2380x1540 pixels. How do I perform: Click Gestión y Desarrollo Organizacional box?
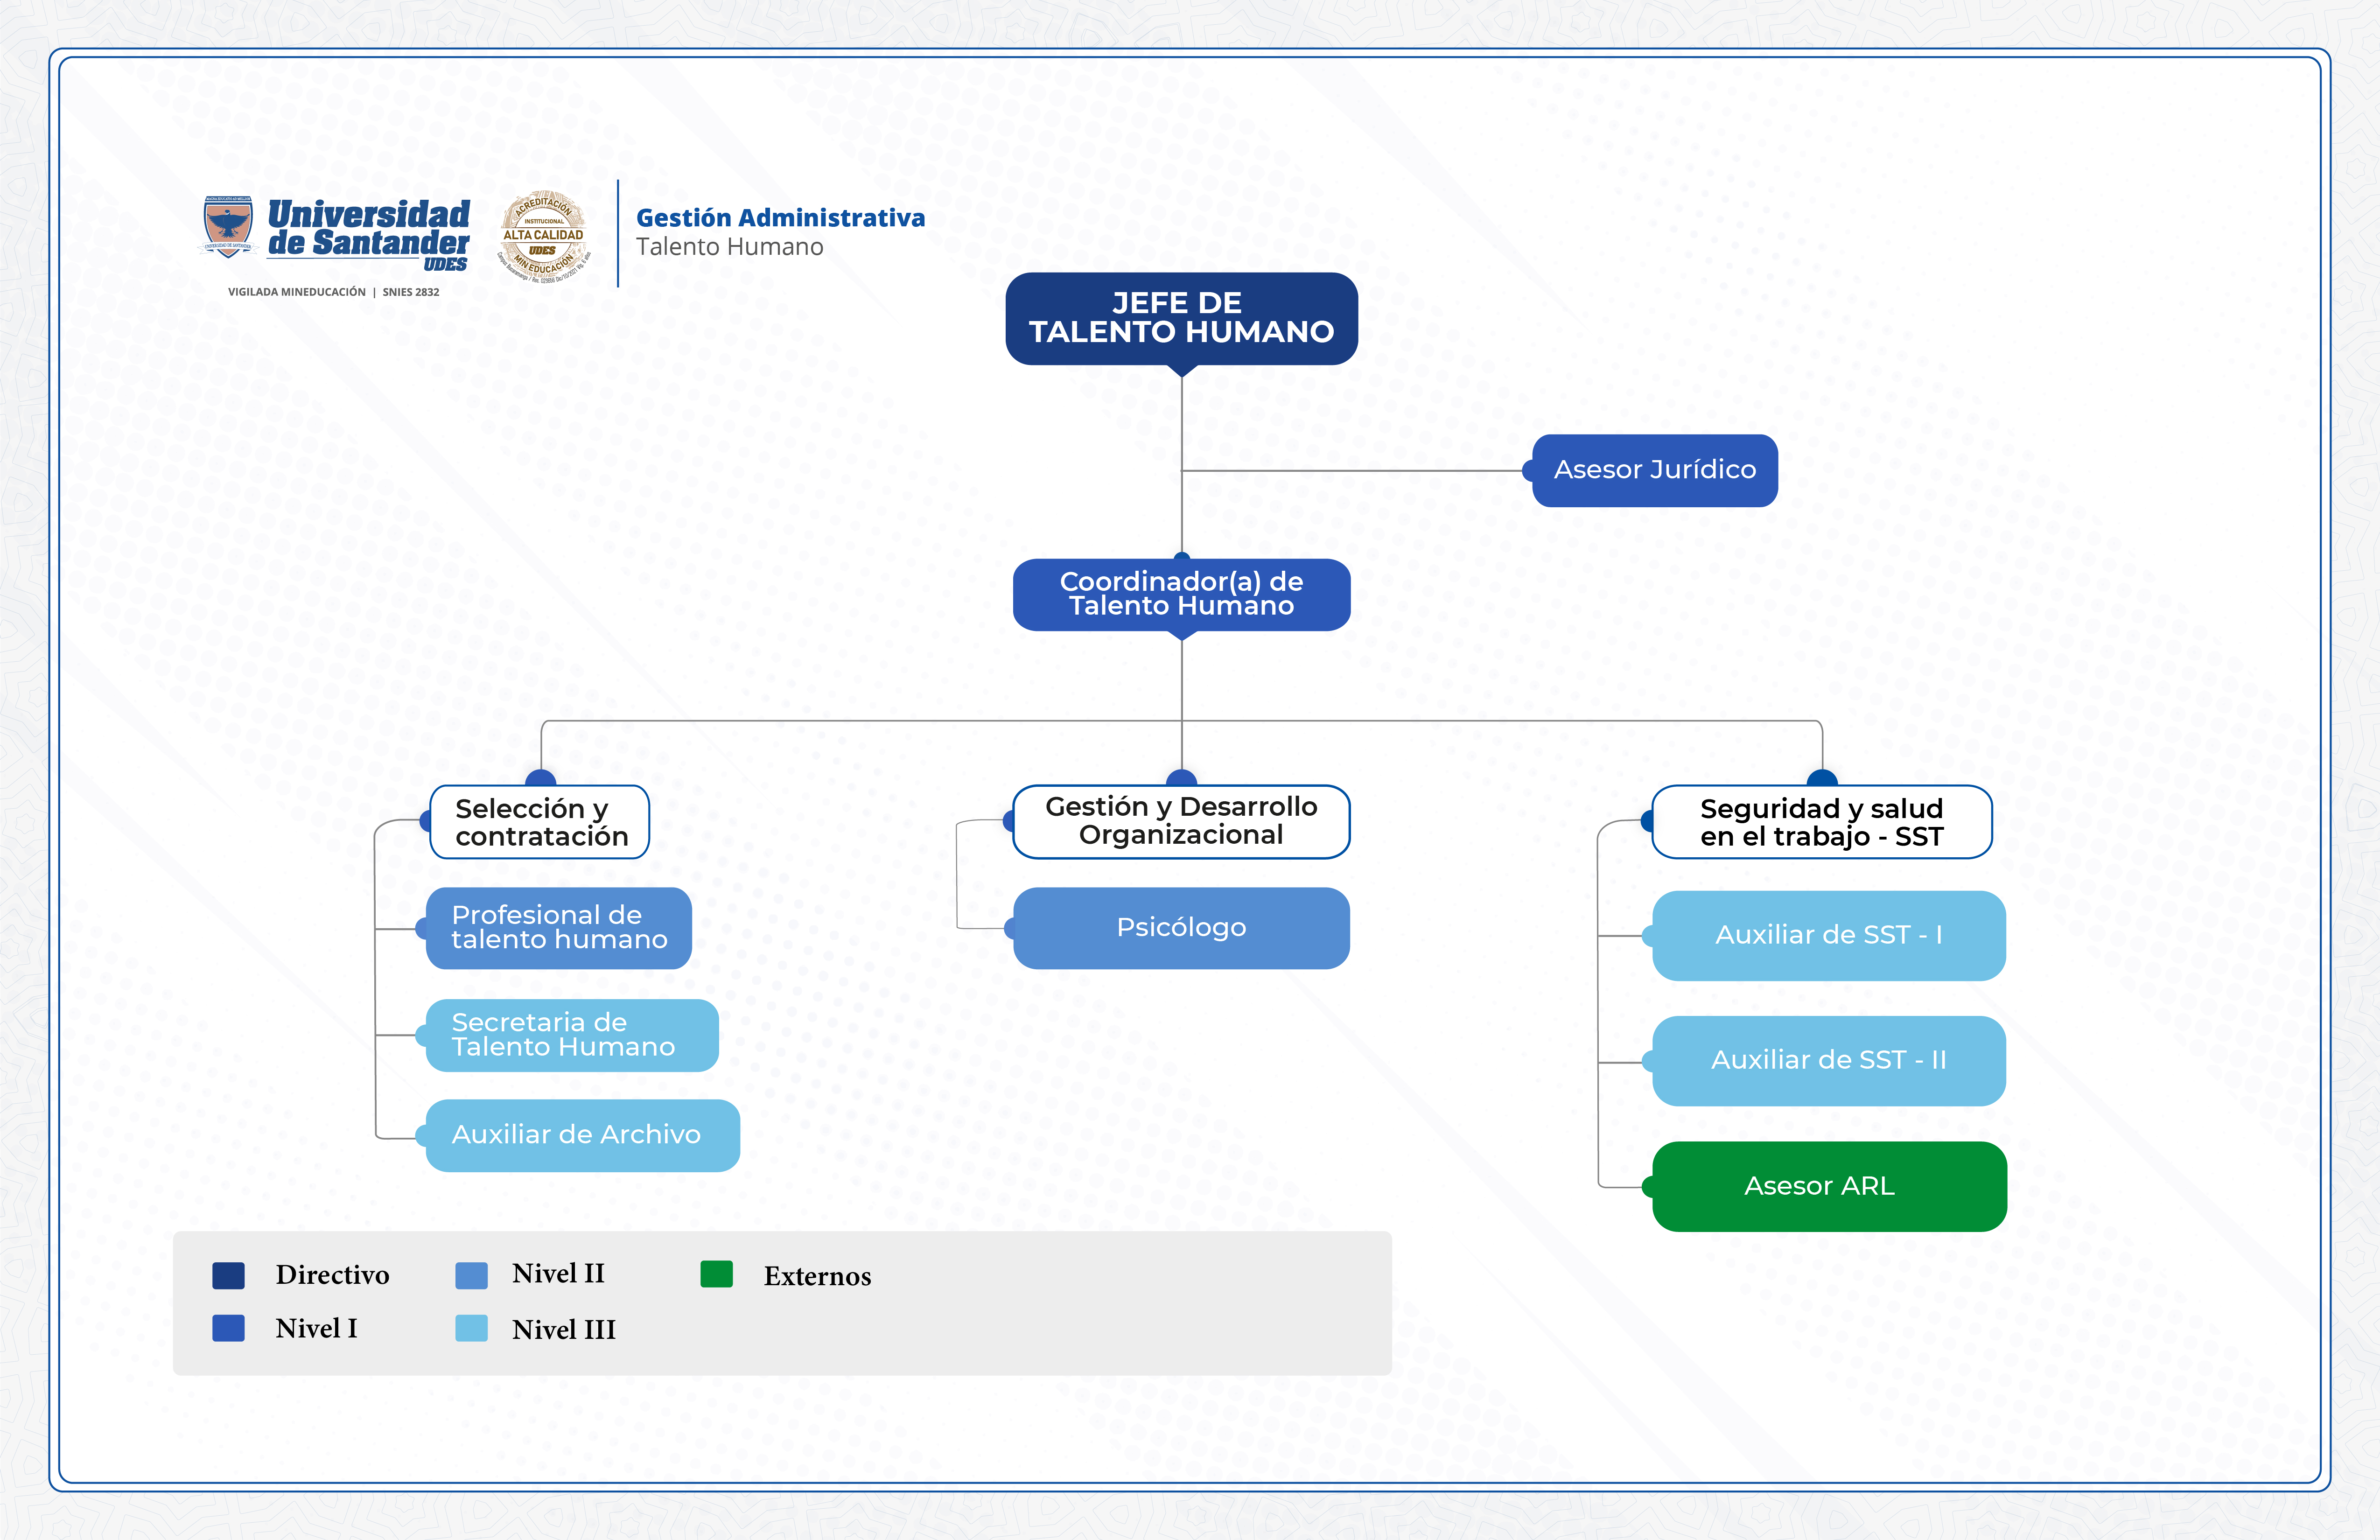click(1181, 821)
